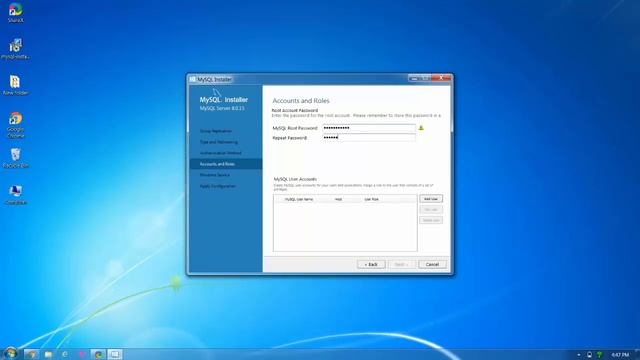640x360 pixels.
Task: Click the Edit User button
Action: point(431,209)
